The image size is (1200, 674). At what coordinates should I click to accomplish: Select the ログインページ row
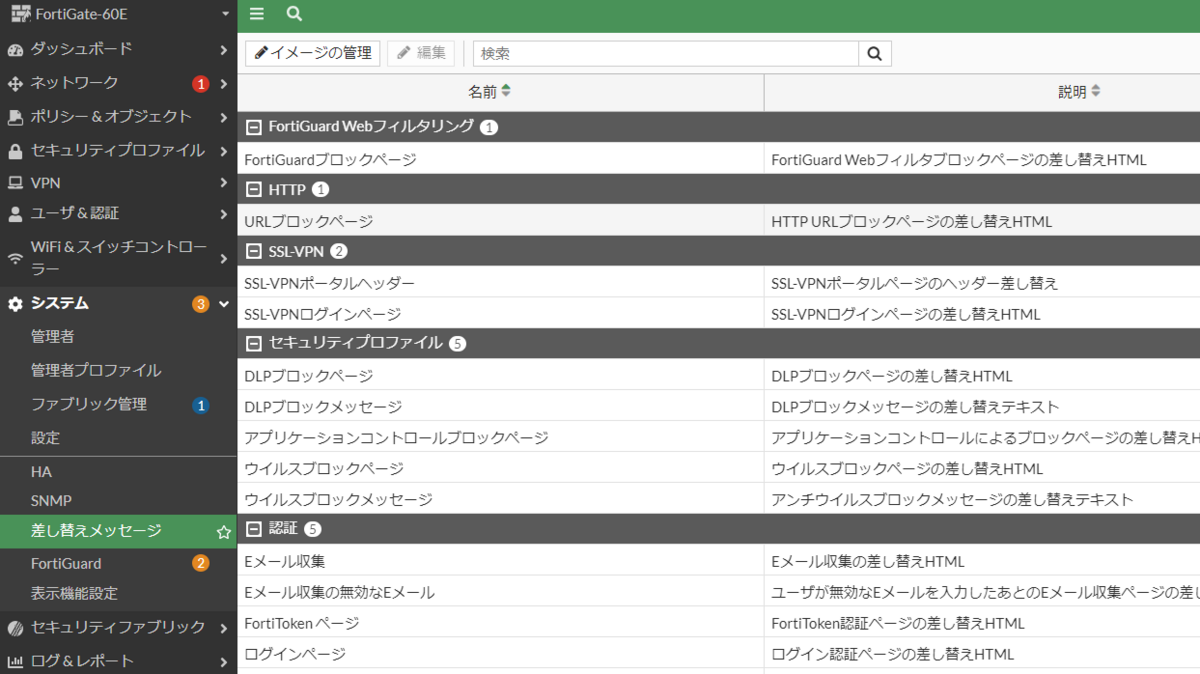pos(718,654)
